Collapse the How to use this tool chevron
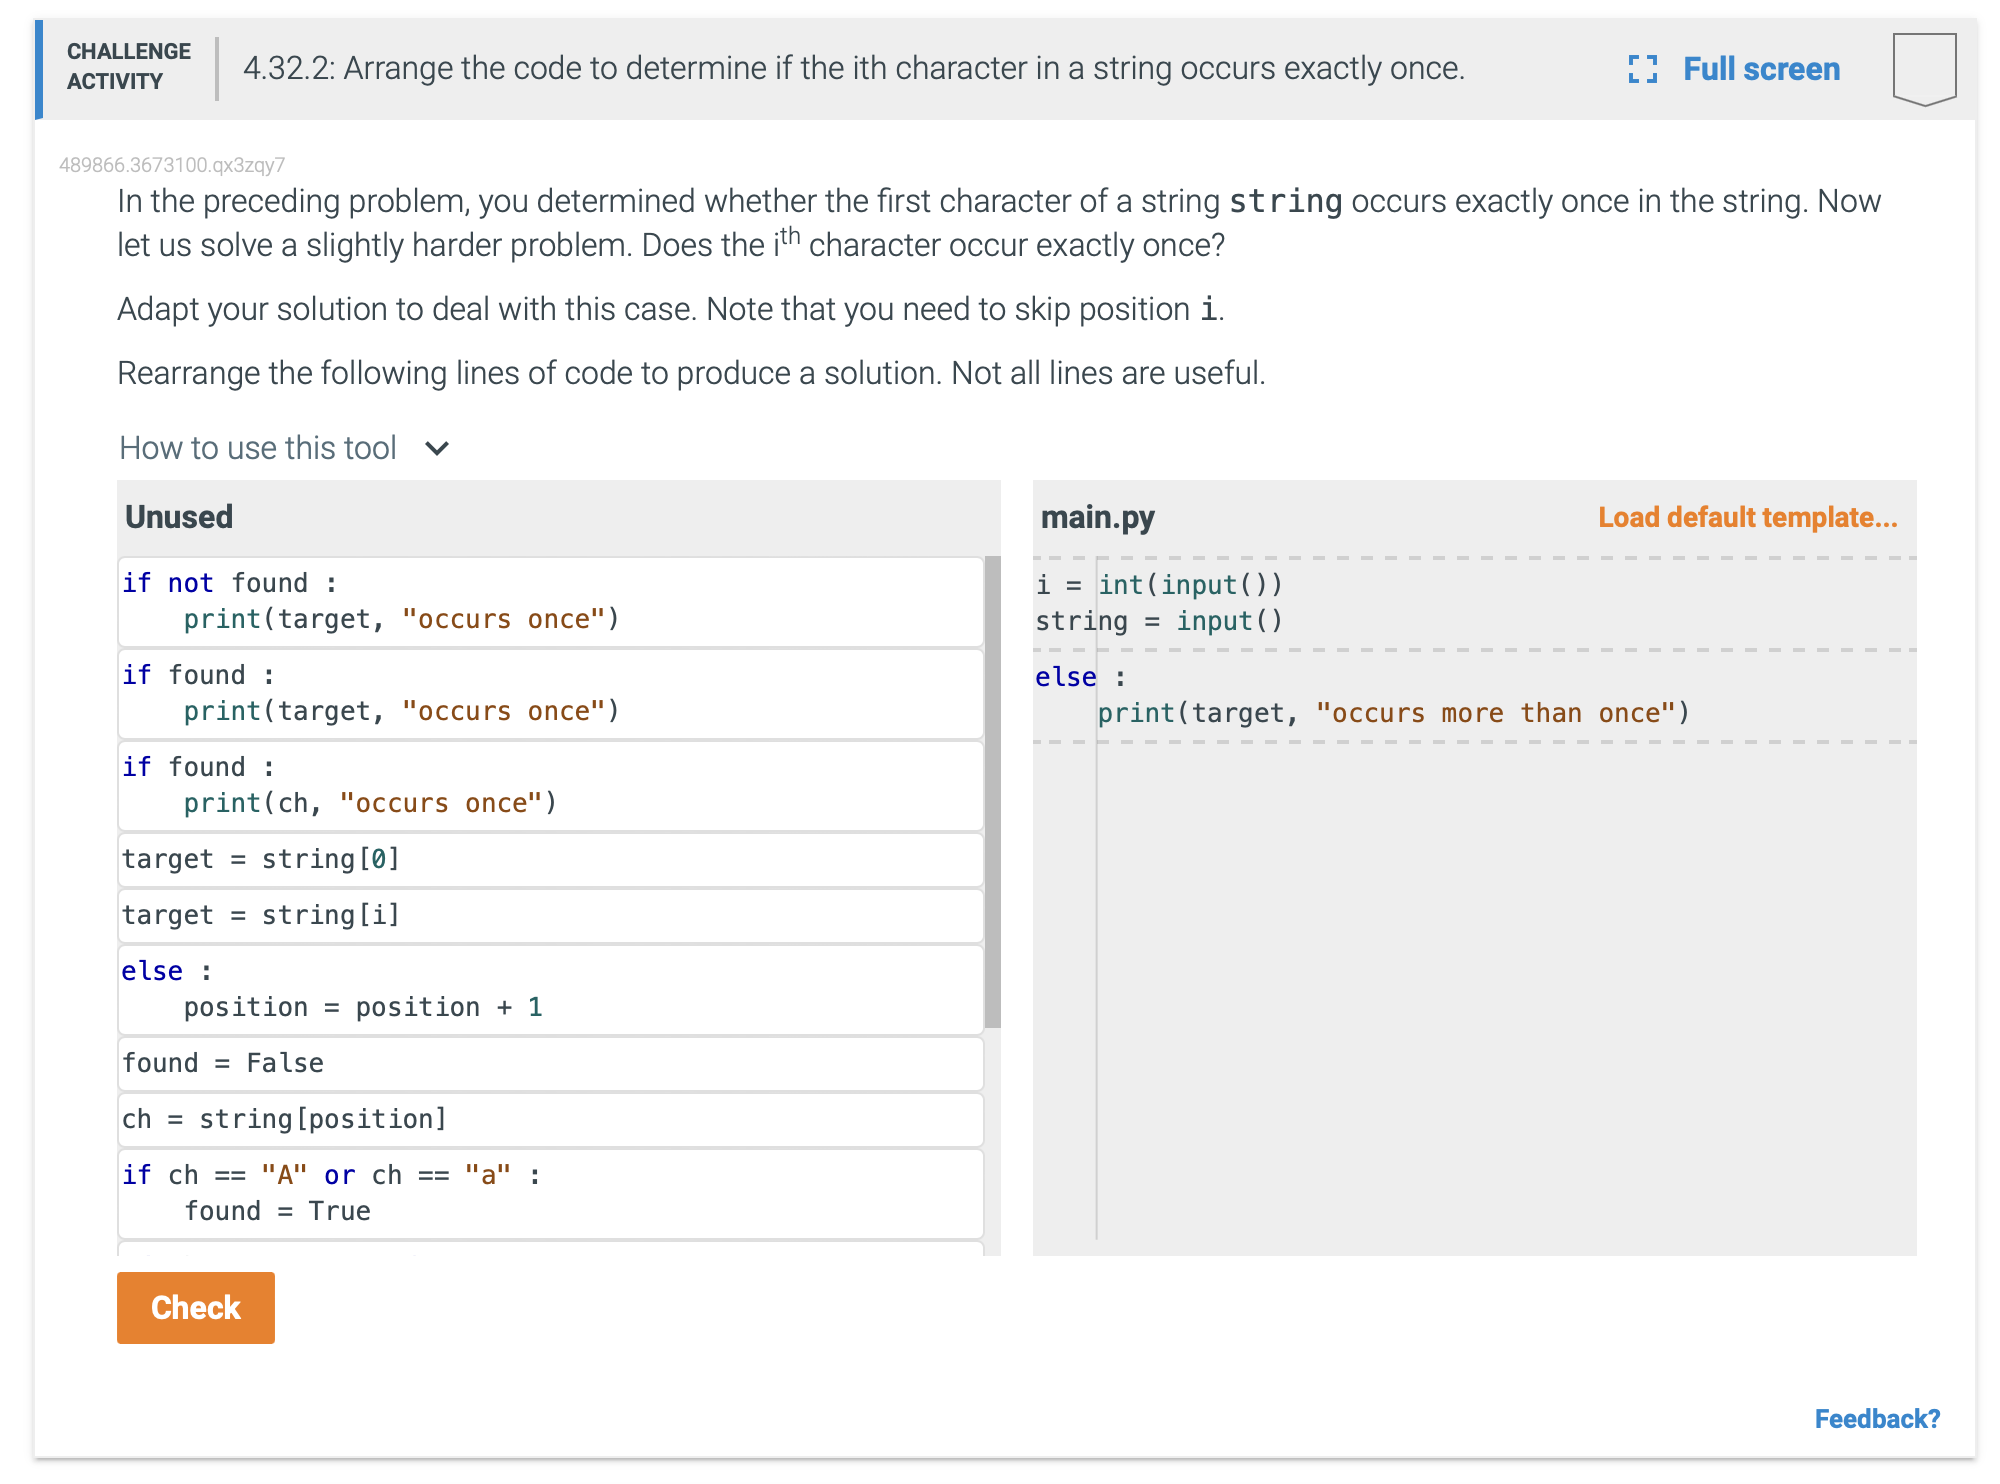Screen dimensions: 2000x1484 pyautogui.click(x=437, y=448)
